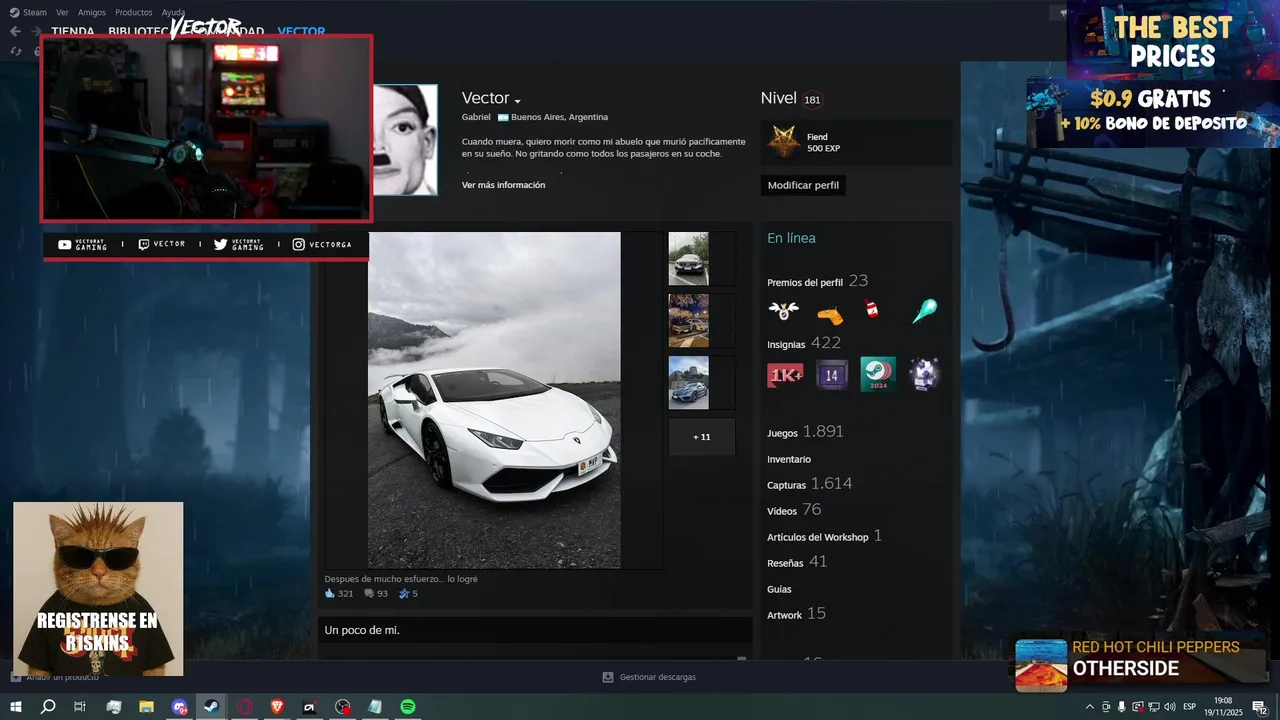Open the Fiend 500 EXP badge
This screenshot has width=1280, height=720.
(x=857, y=142)
